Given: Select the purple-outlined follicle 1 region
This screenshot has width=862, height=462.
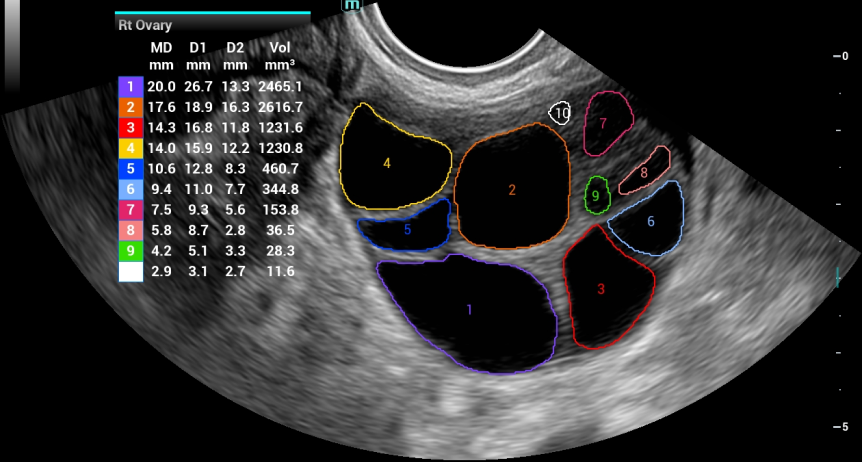Looking at the screenshot, I should 470,312.
